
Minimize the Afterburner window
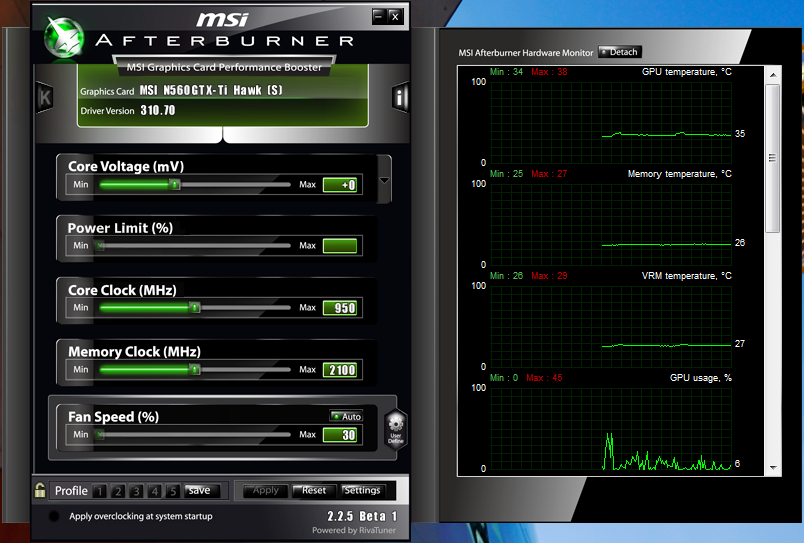click(378, 16)
